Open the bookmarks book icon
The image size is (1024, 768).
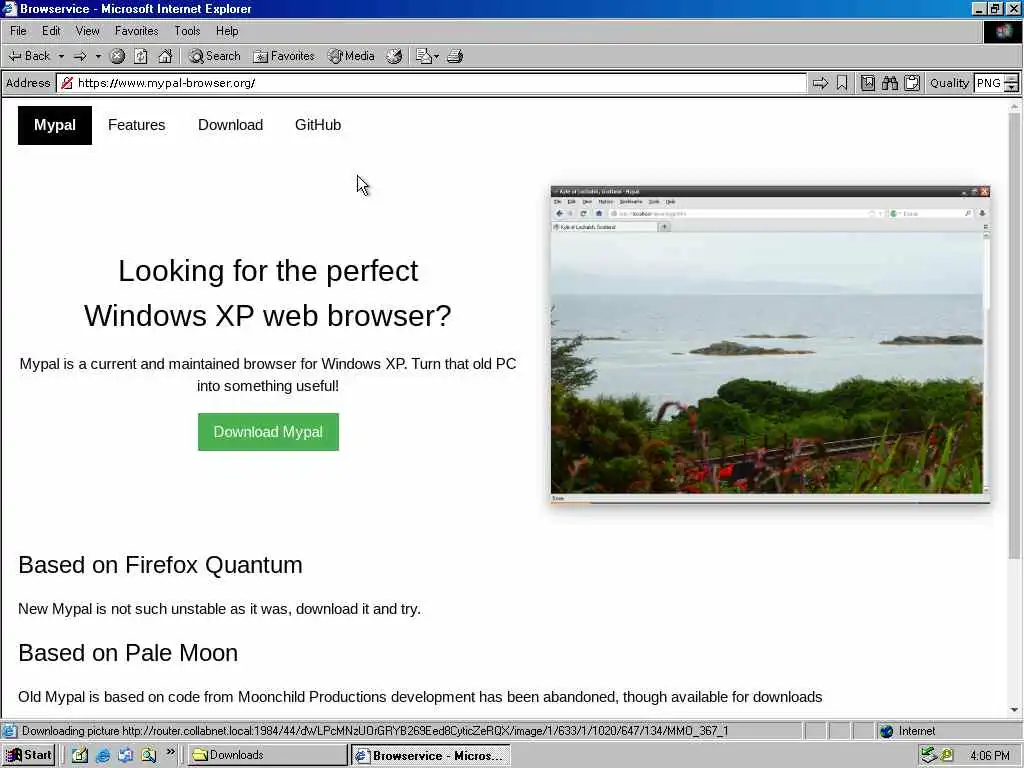click(x=868, y=83)
